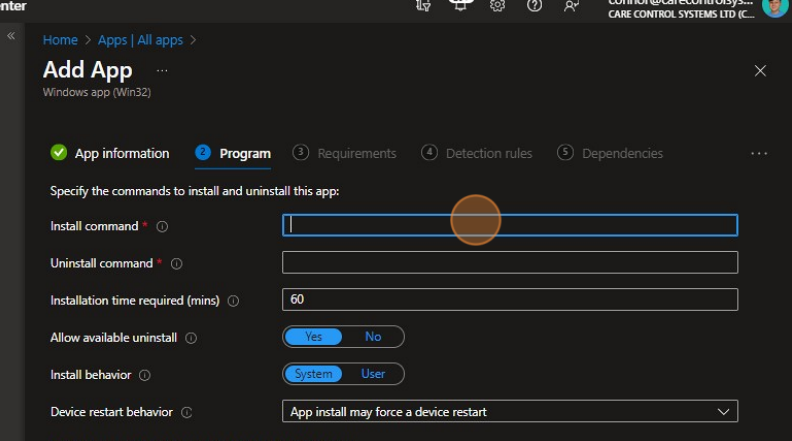Click info icon beside Installation time required

233,301
